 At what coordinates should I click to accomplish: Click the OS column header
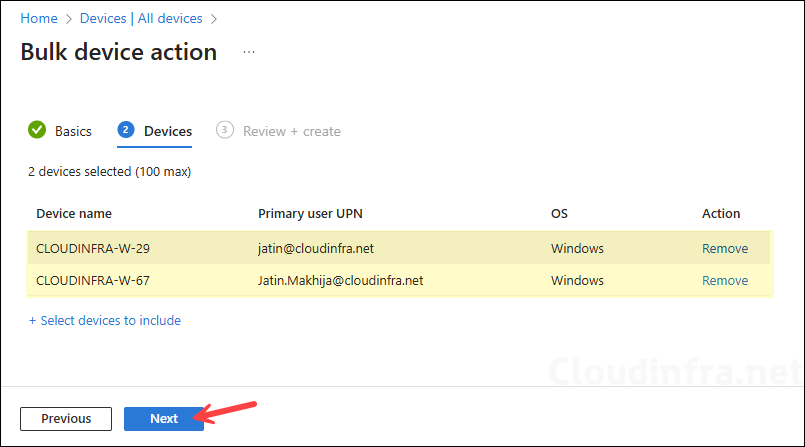(x=559, y=213)
